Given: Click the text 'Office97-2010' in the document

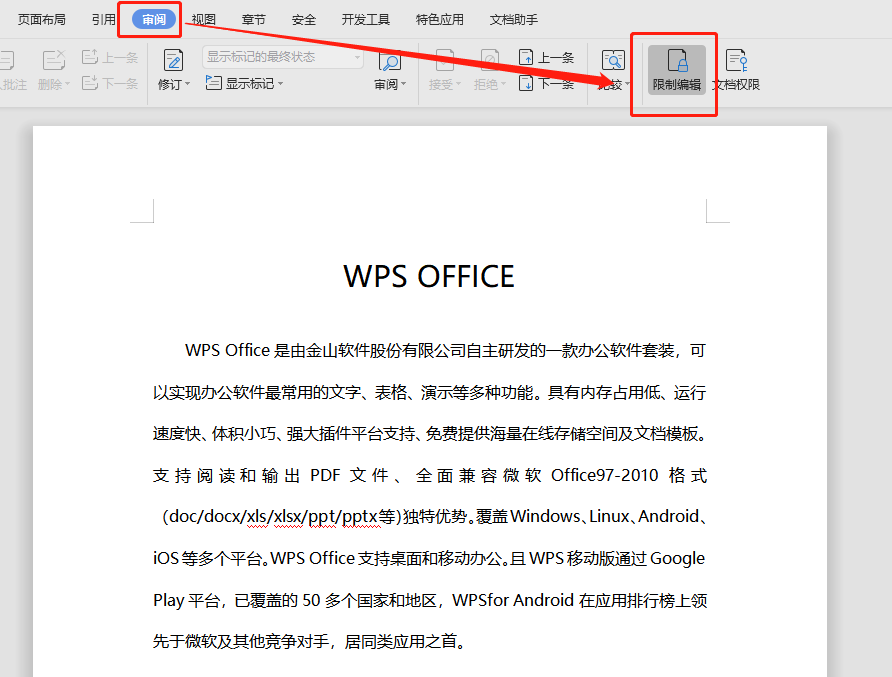Looking at the screenshot, I should pos(605,475).
